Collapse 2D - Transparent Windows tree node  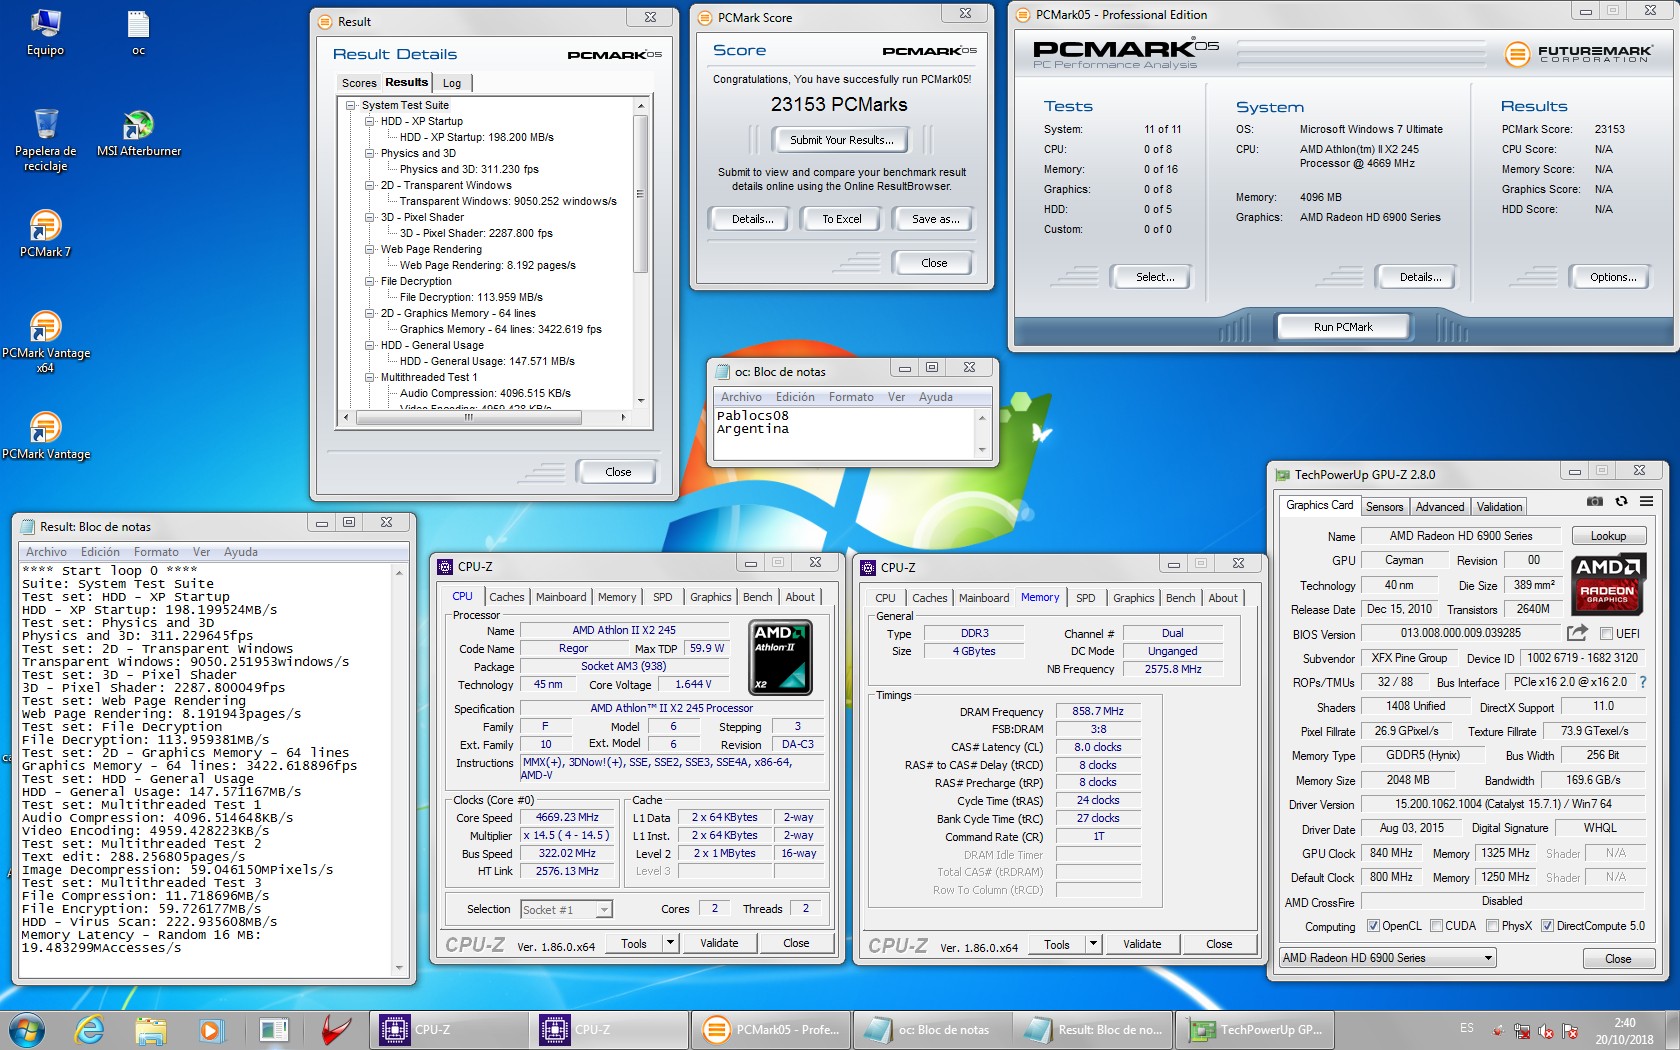tap(370, 185)
